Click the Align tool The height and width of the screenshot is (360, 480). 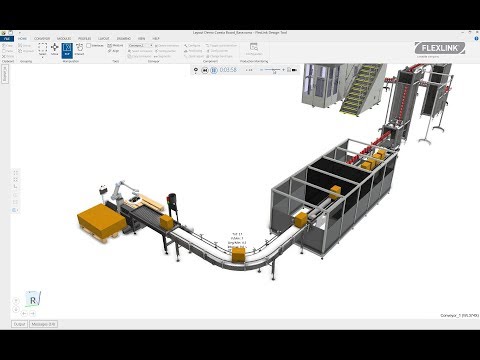(x=114, y=51)
